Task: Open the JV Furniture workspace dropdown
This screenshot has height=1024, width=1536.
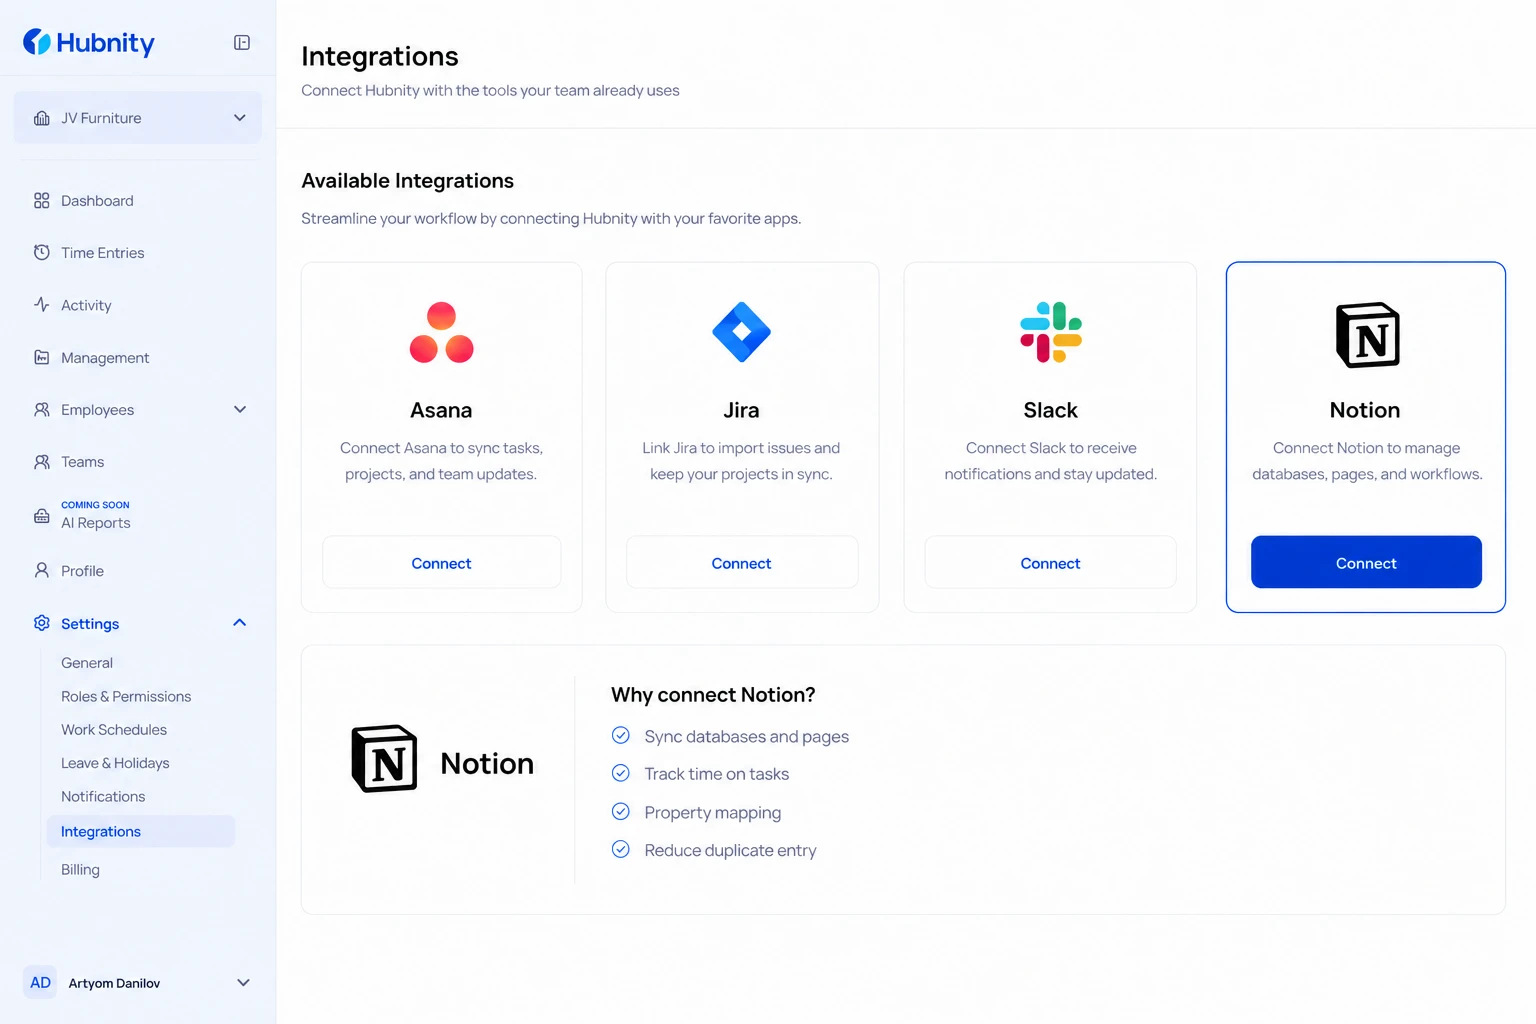Action: (x=138, y=118)
